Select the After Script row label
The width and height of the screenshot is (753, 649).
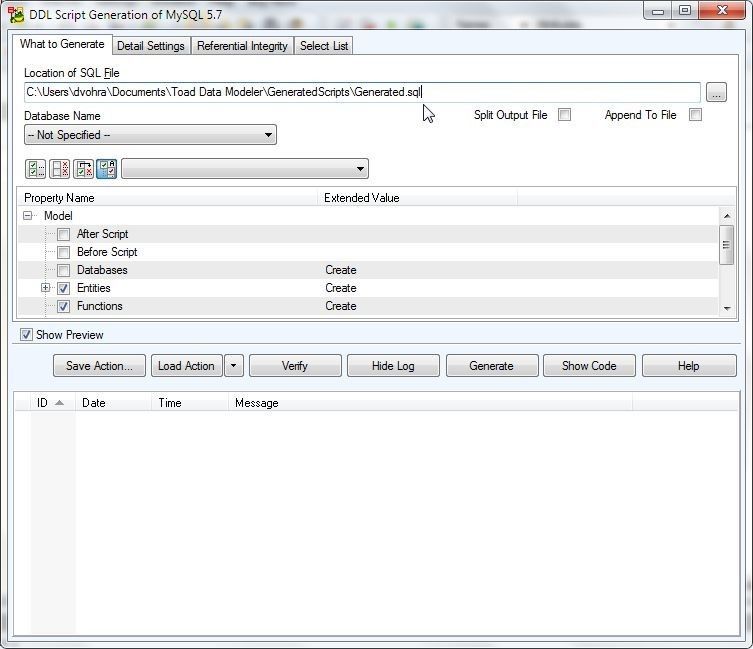pyautogui.click(x=102, y=234)
